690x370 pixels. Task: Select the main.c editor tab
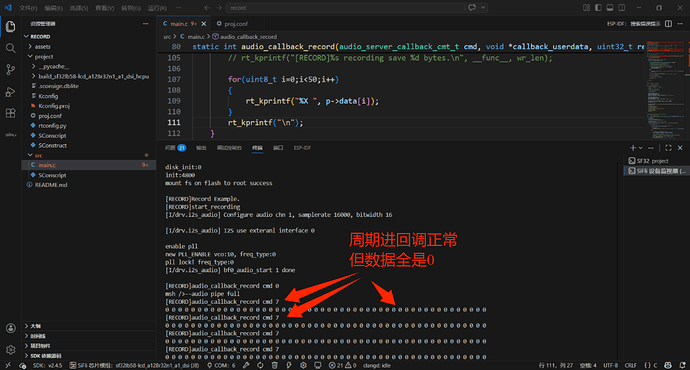[x=180, y=24]
